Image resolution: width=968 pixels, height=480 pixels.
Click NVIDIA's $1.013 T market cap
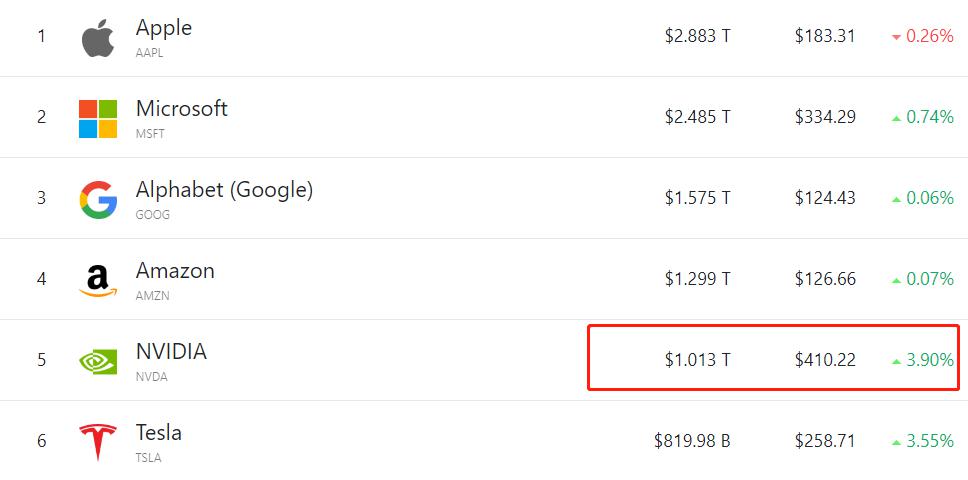698,360
